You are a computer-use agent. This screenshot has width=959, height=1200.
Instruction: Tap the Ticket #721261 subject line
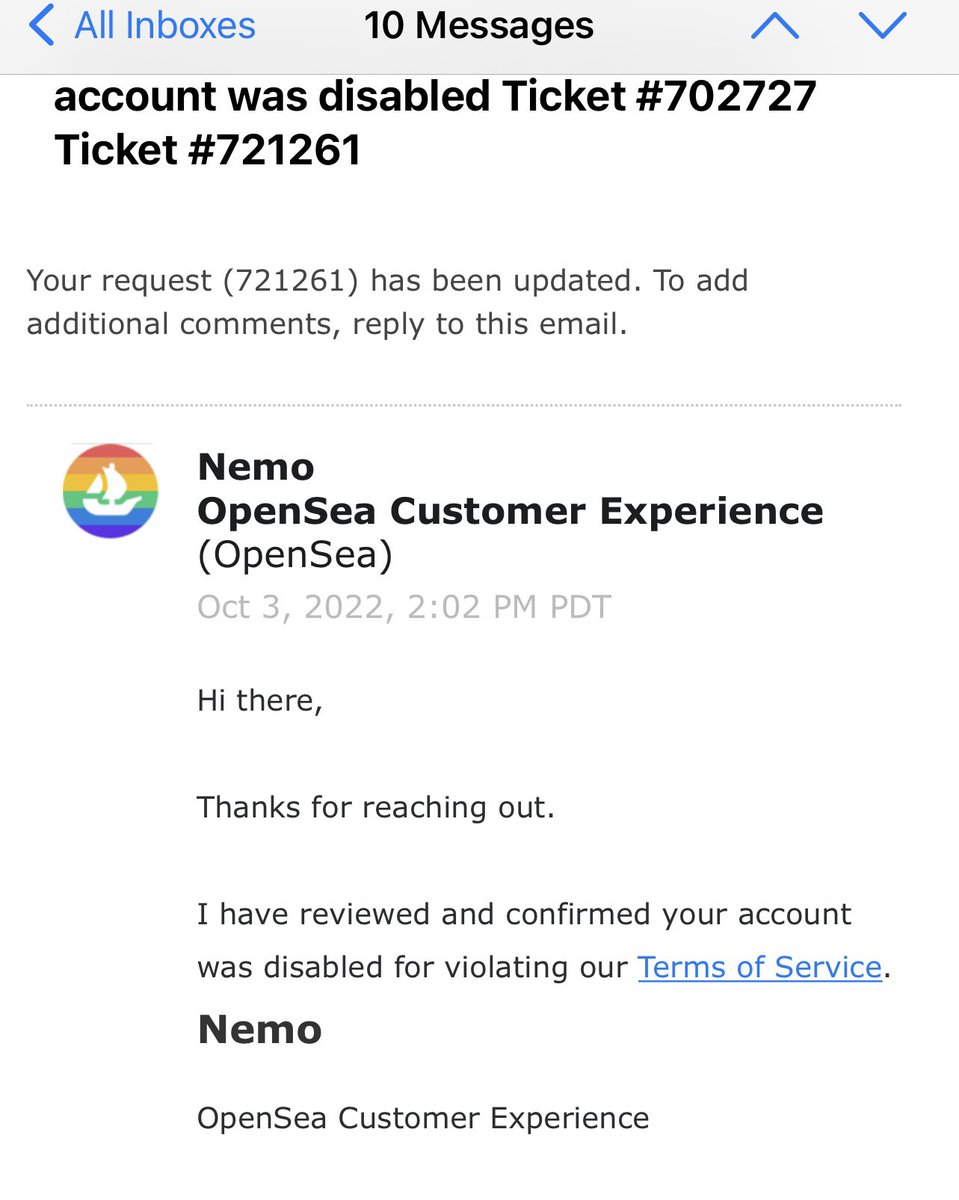pos(207,150)
